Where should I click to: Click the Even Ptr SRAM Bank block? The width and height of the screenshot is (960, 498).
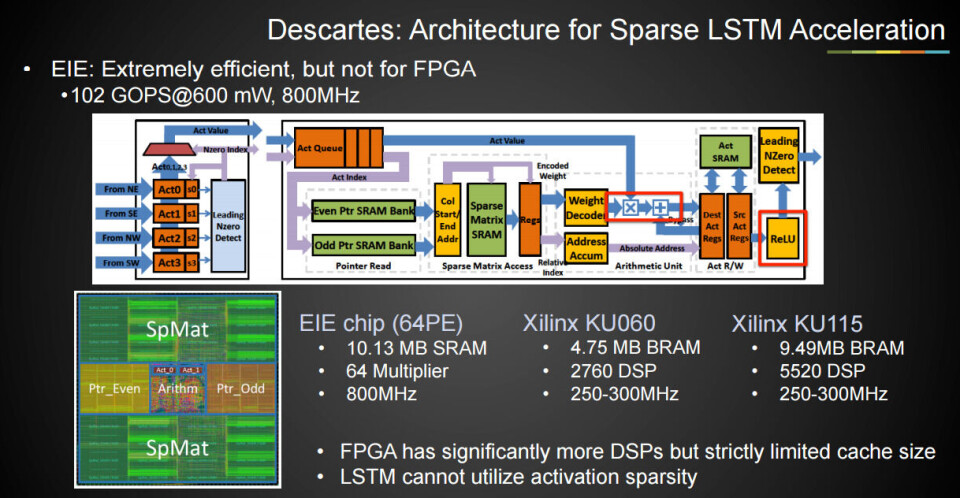pos(364,211)
